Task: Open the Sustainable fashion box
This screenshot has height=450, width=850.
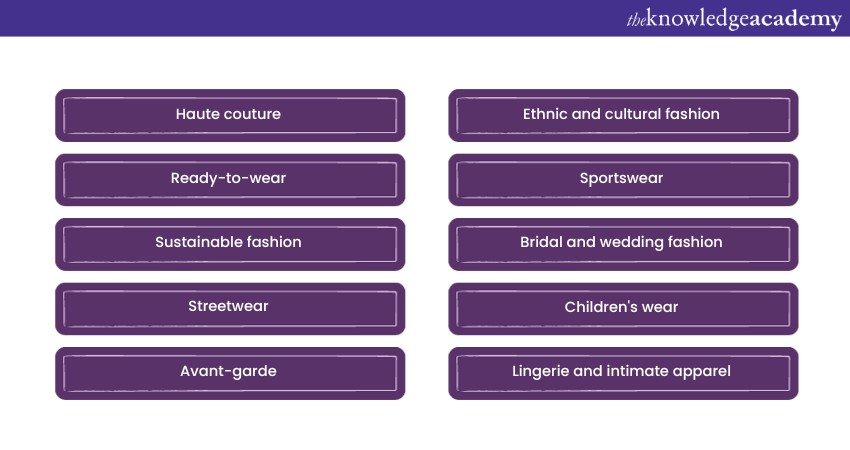Action: pos(229,243)
